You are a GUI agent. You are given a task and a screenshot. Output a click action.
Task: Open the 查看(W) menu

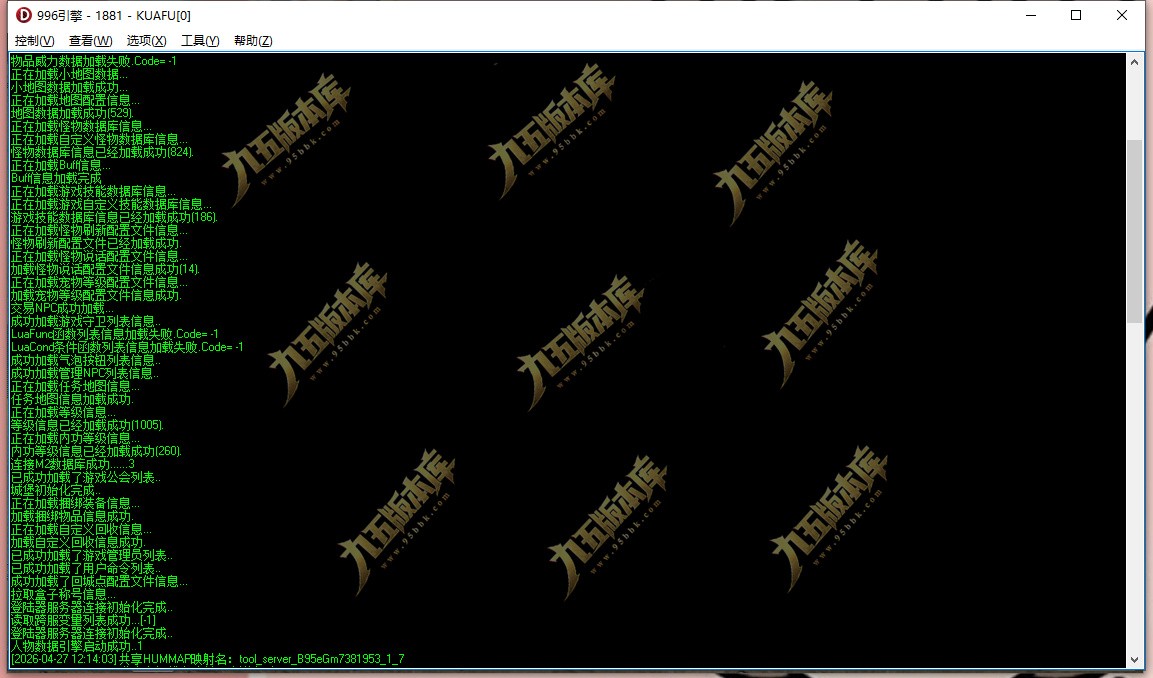(90, 40)
